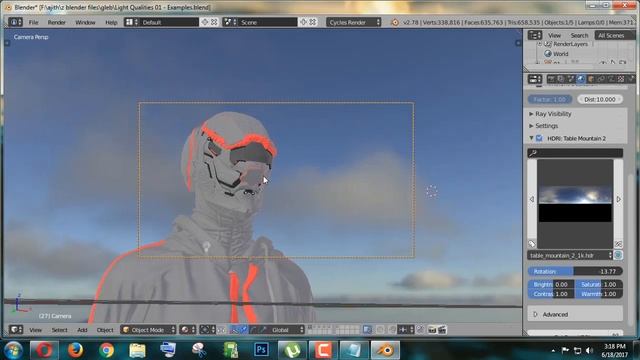Open the pivot point selector

[x=207, y=329]
